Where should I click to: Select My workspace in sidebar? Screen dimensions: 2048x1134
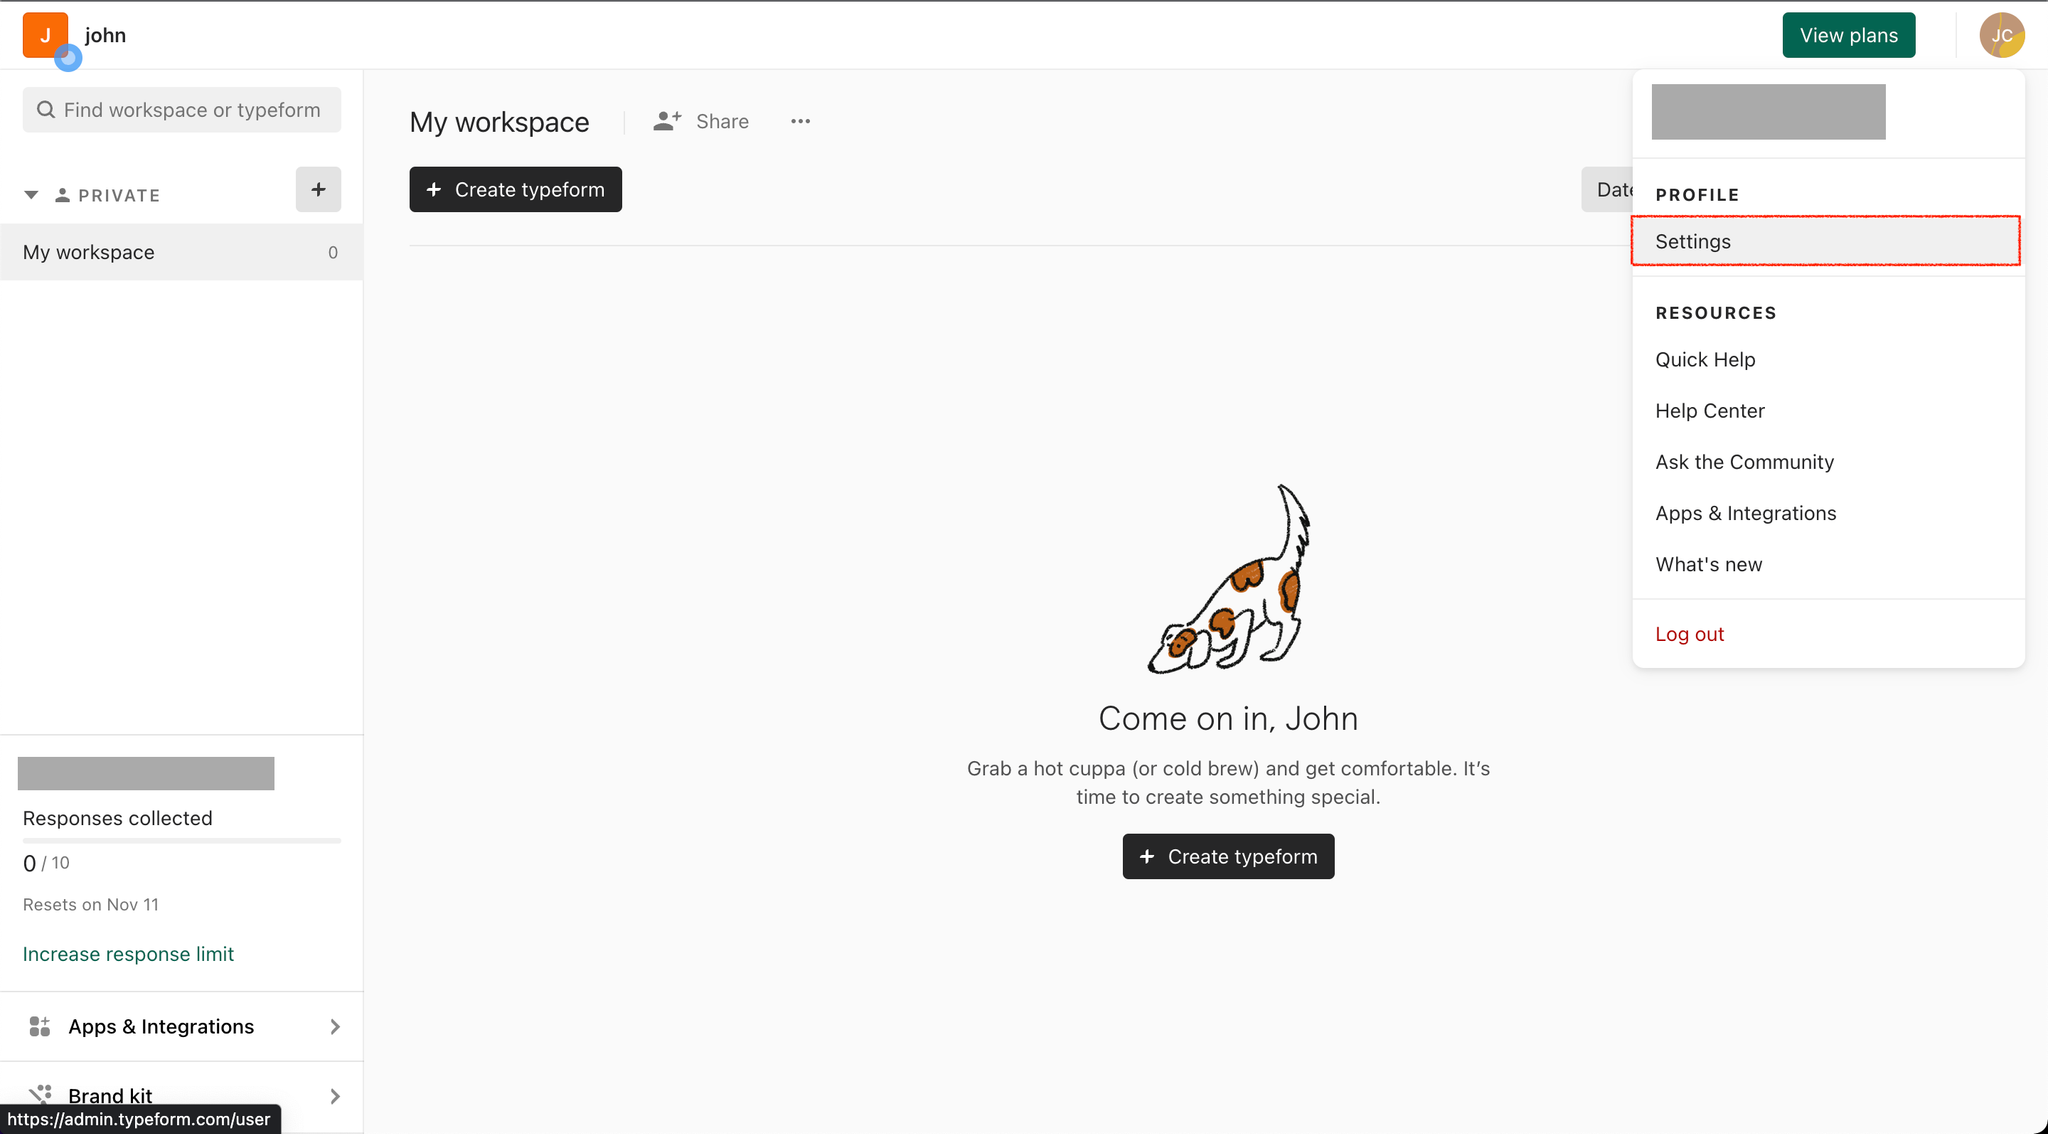[x=181, y=252]
